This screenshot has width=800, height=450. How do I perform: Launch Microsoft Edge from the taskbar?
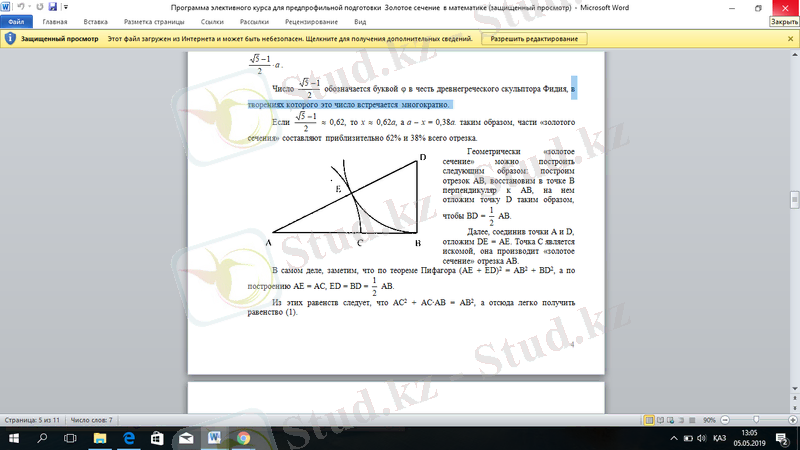[x=129, y=438]
